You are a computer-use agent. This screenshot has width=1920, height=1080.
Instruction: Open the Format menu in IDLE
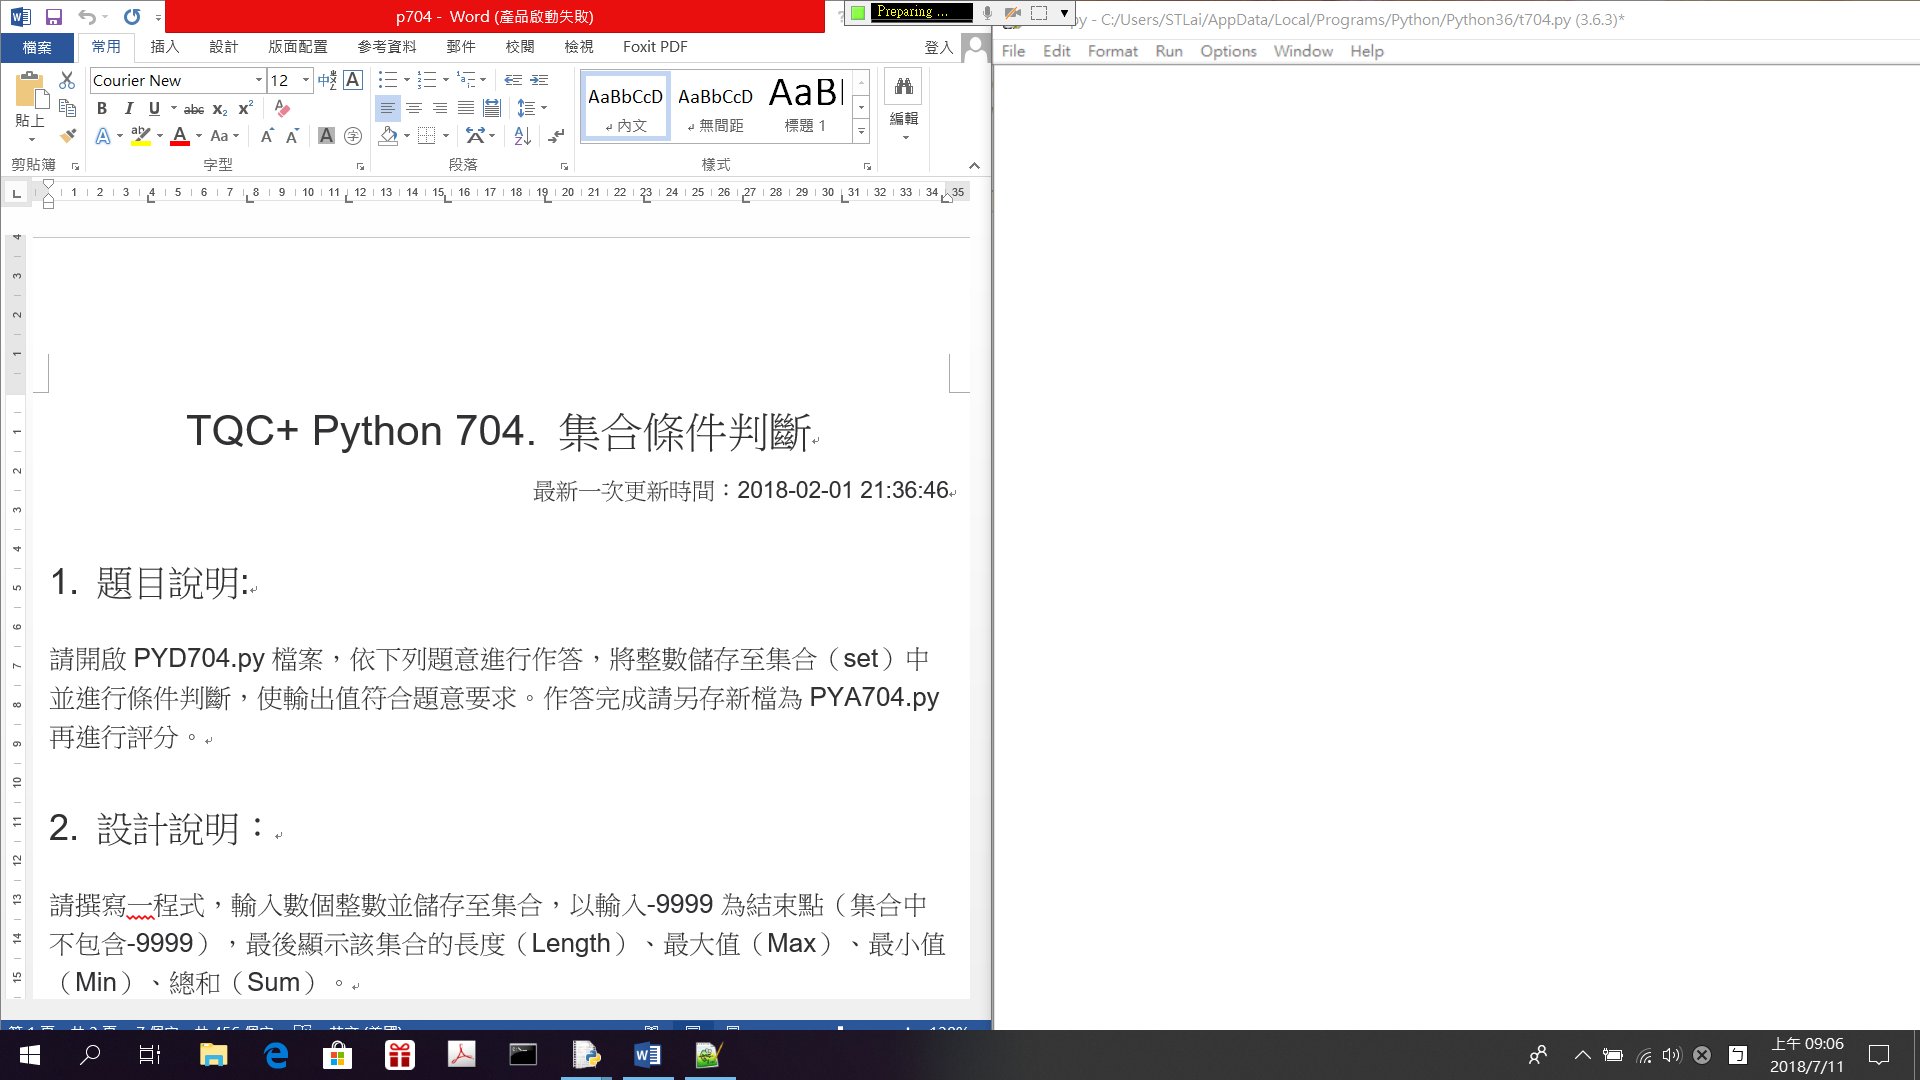coord(1112,51)
